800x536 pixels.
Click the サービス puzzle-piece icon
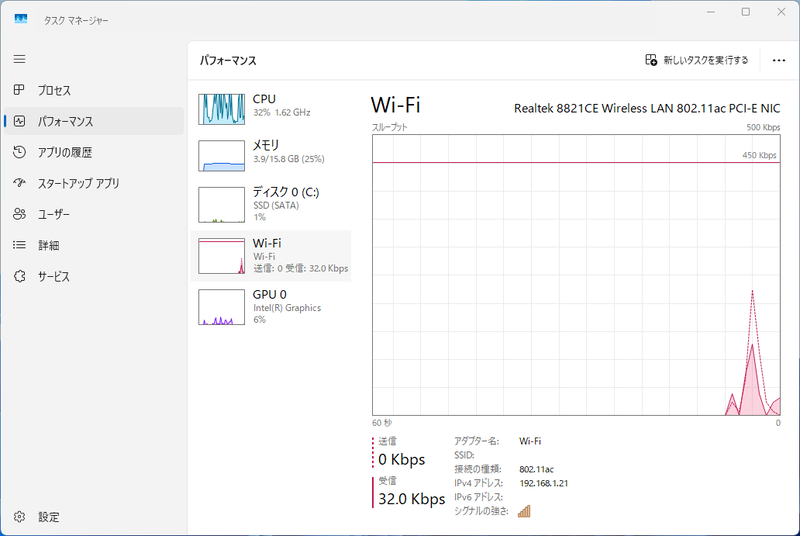click(19, 276)
